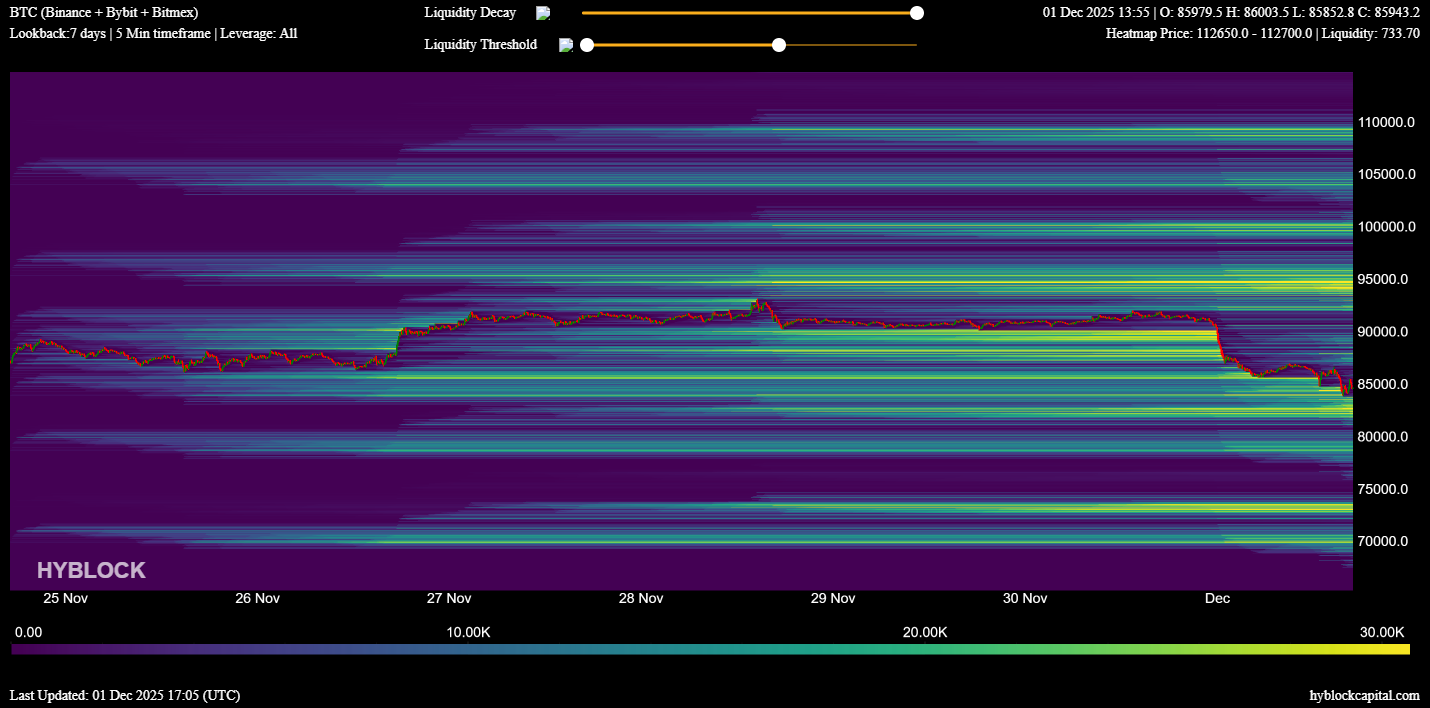Click the BTC exchanges title text

[104, 13]
